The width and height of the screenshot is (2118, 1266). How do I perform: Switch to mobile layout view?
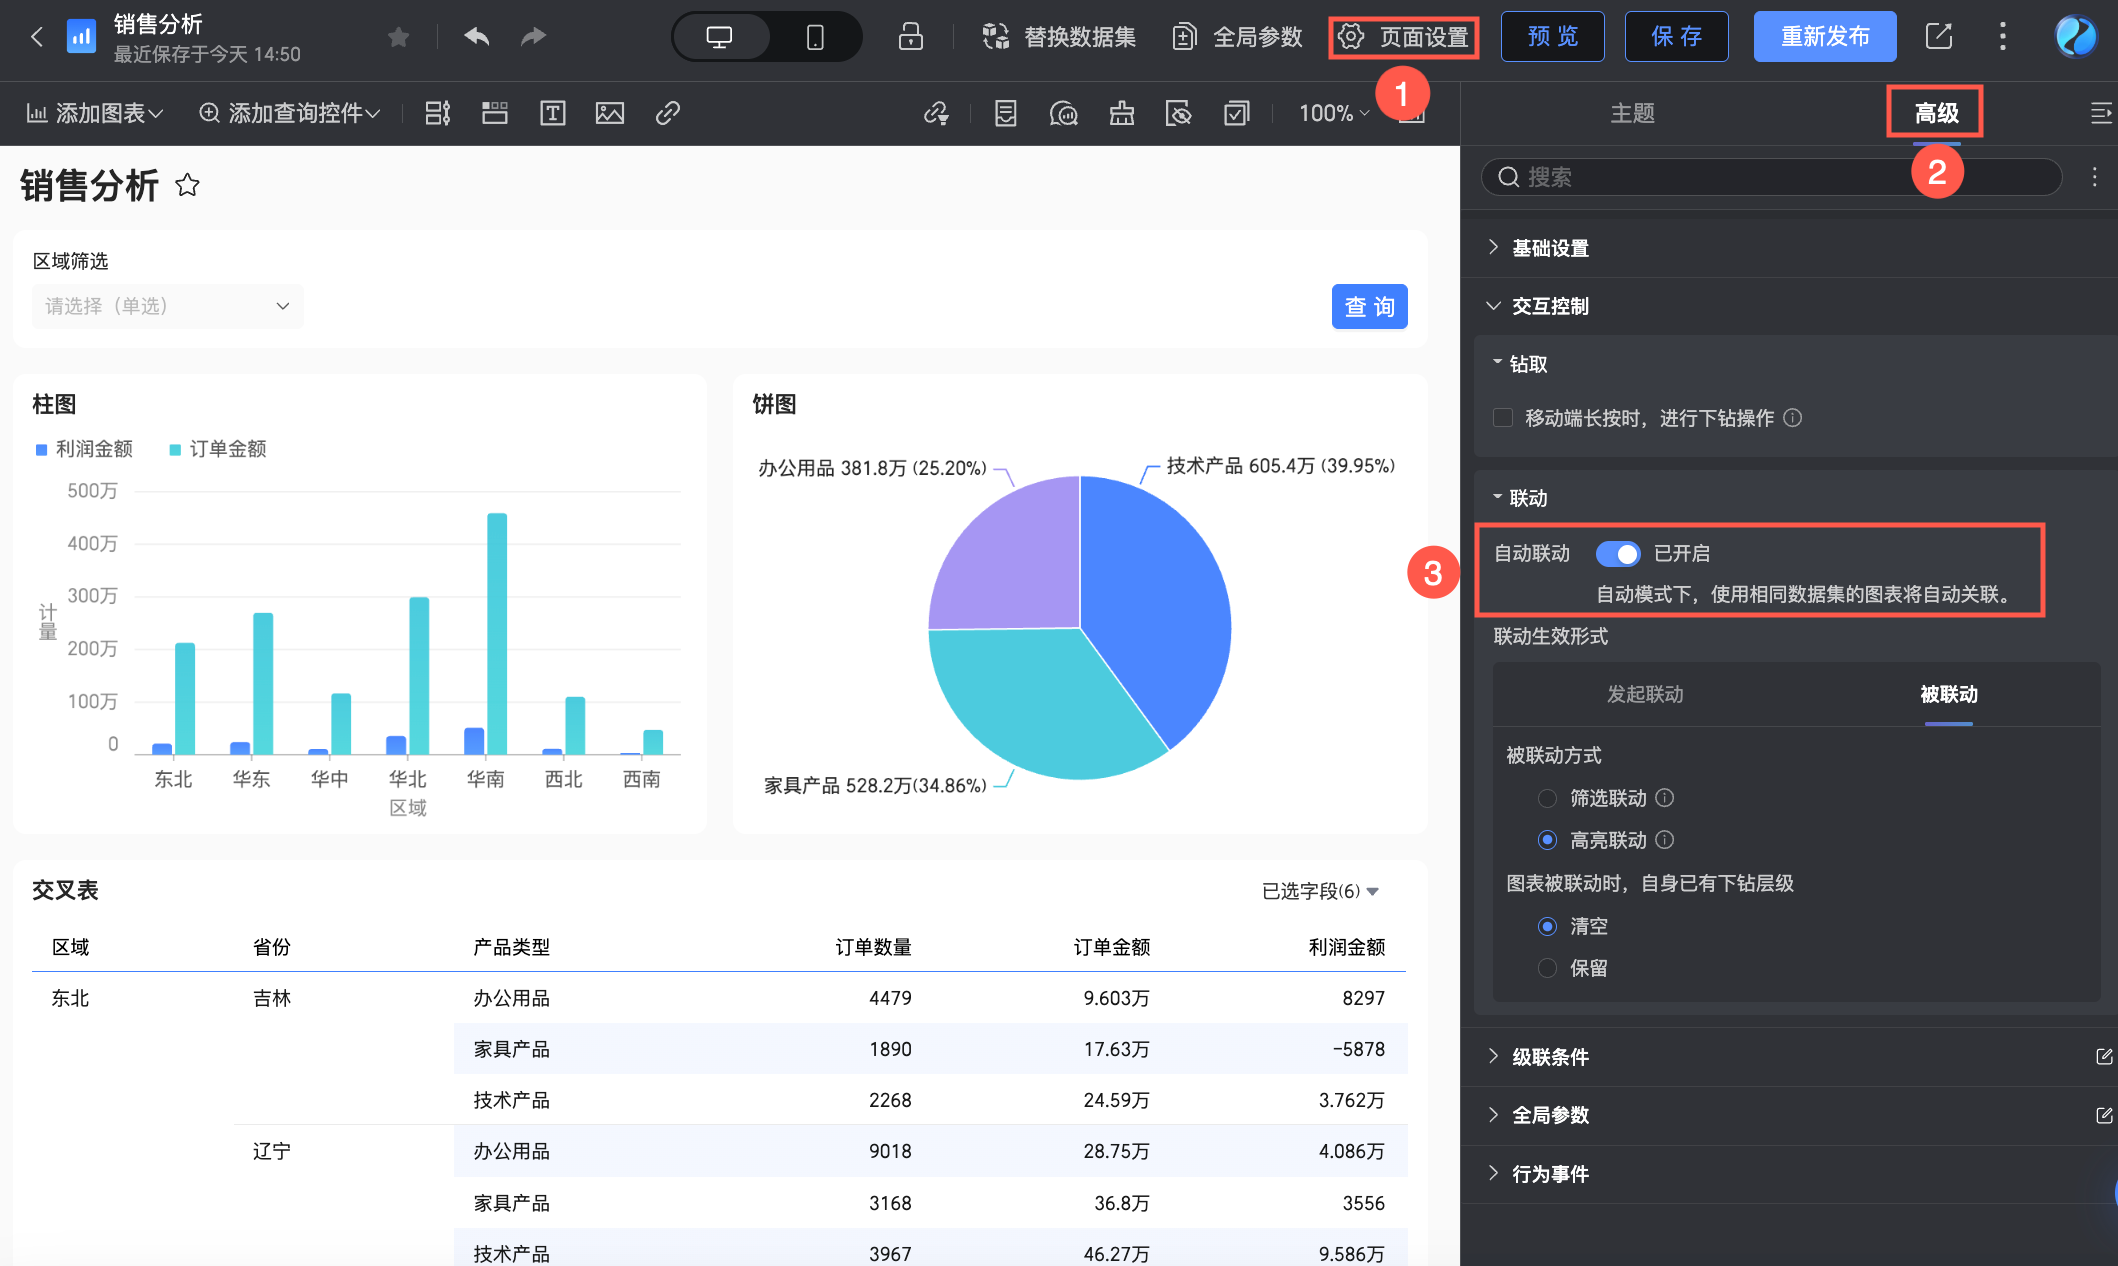coord(815,37)
